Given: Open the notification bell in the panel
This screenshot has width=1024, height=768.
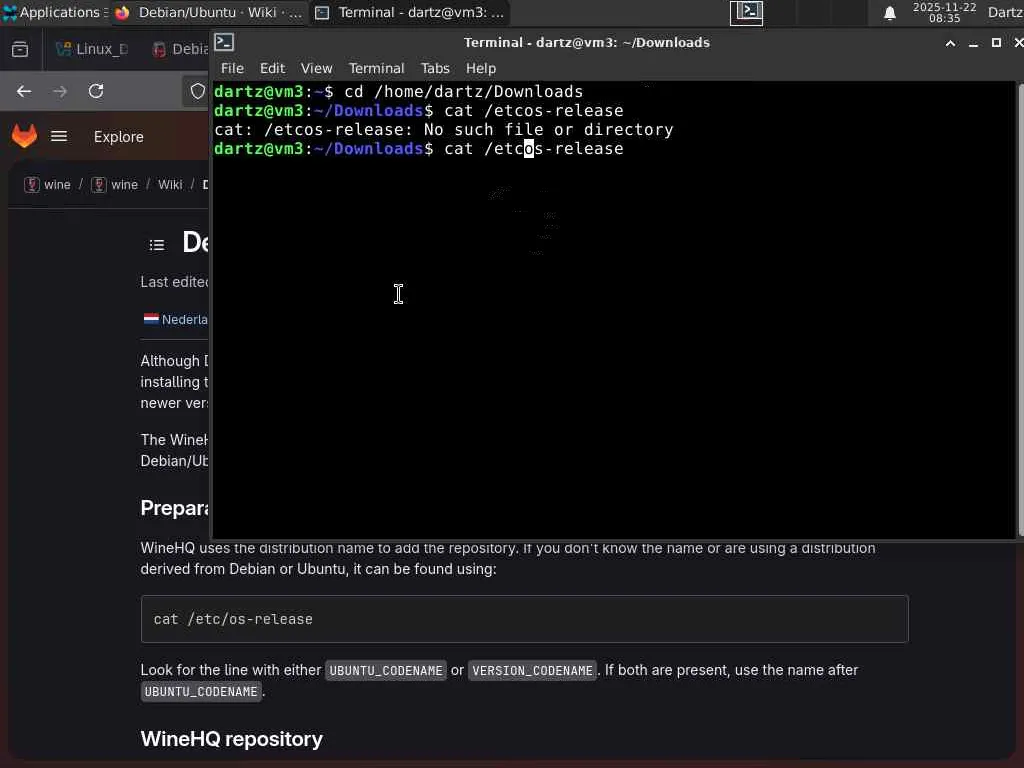Looking at the screenshot, I should pyautogui.click(x=889, y=13).
